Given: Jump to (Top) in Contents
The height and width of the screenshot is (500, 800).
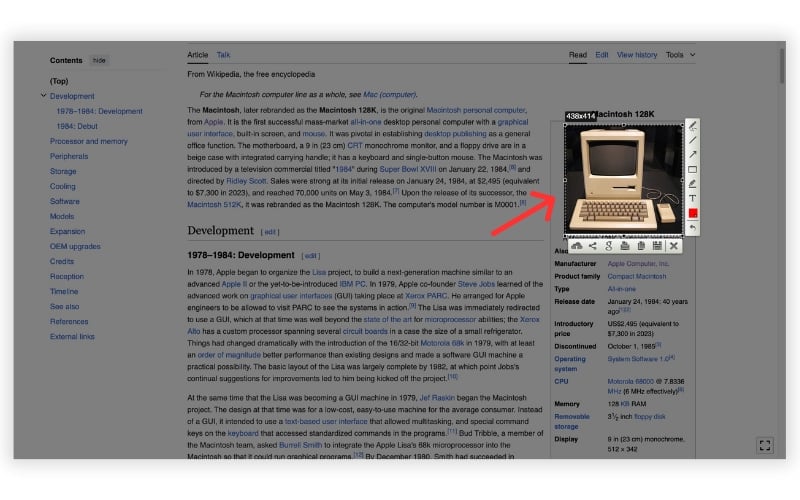Looking at the screenshot, I should (x=59, y=81).
